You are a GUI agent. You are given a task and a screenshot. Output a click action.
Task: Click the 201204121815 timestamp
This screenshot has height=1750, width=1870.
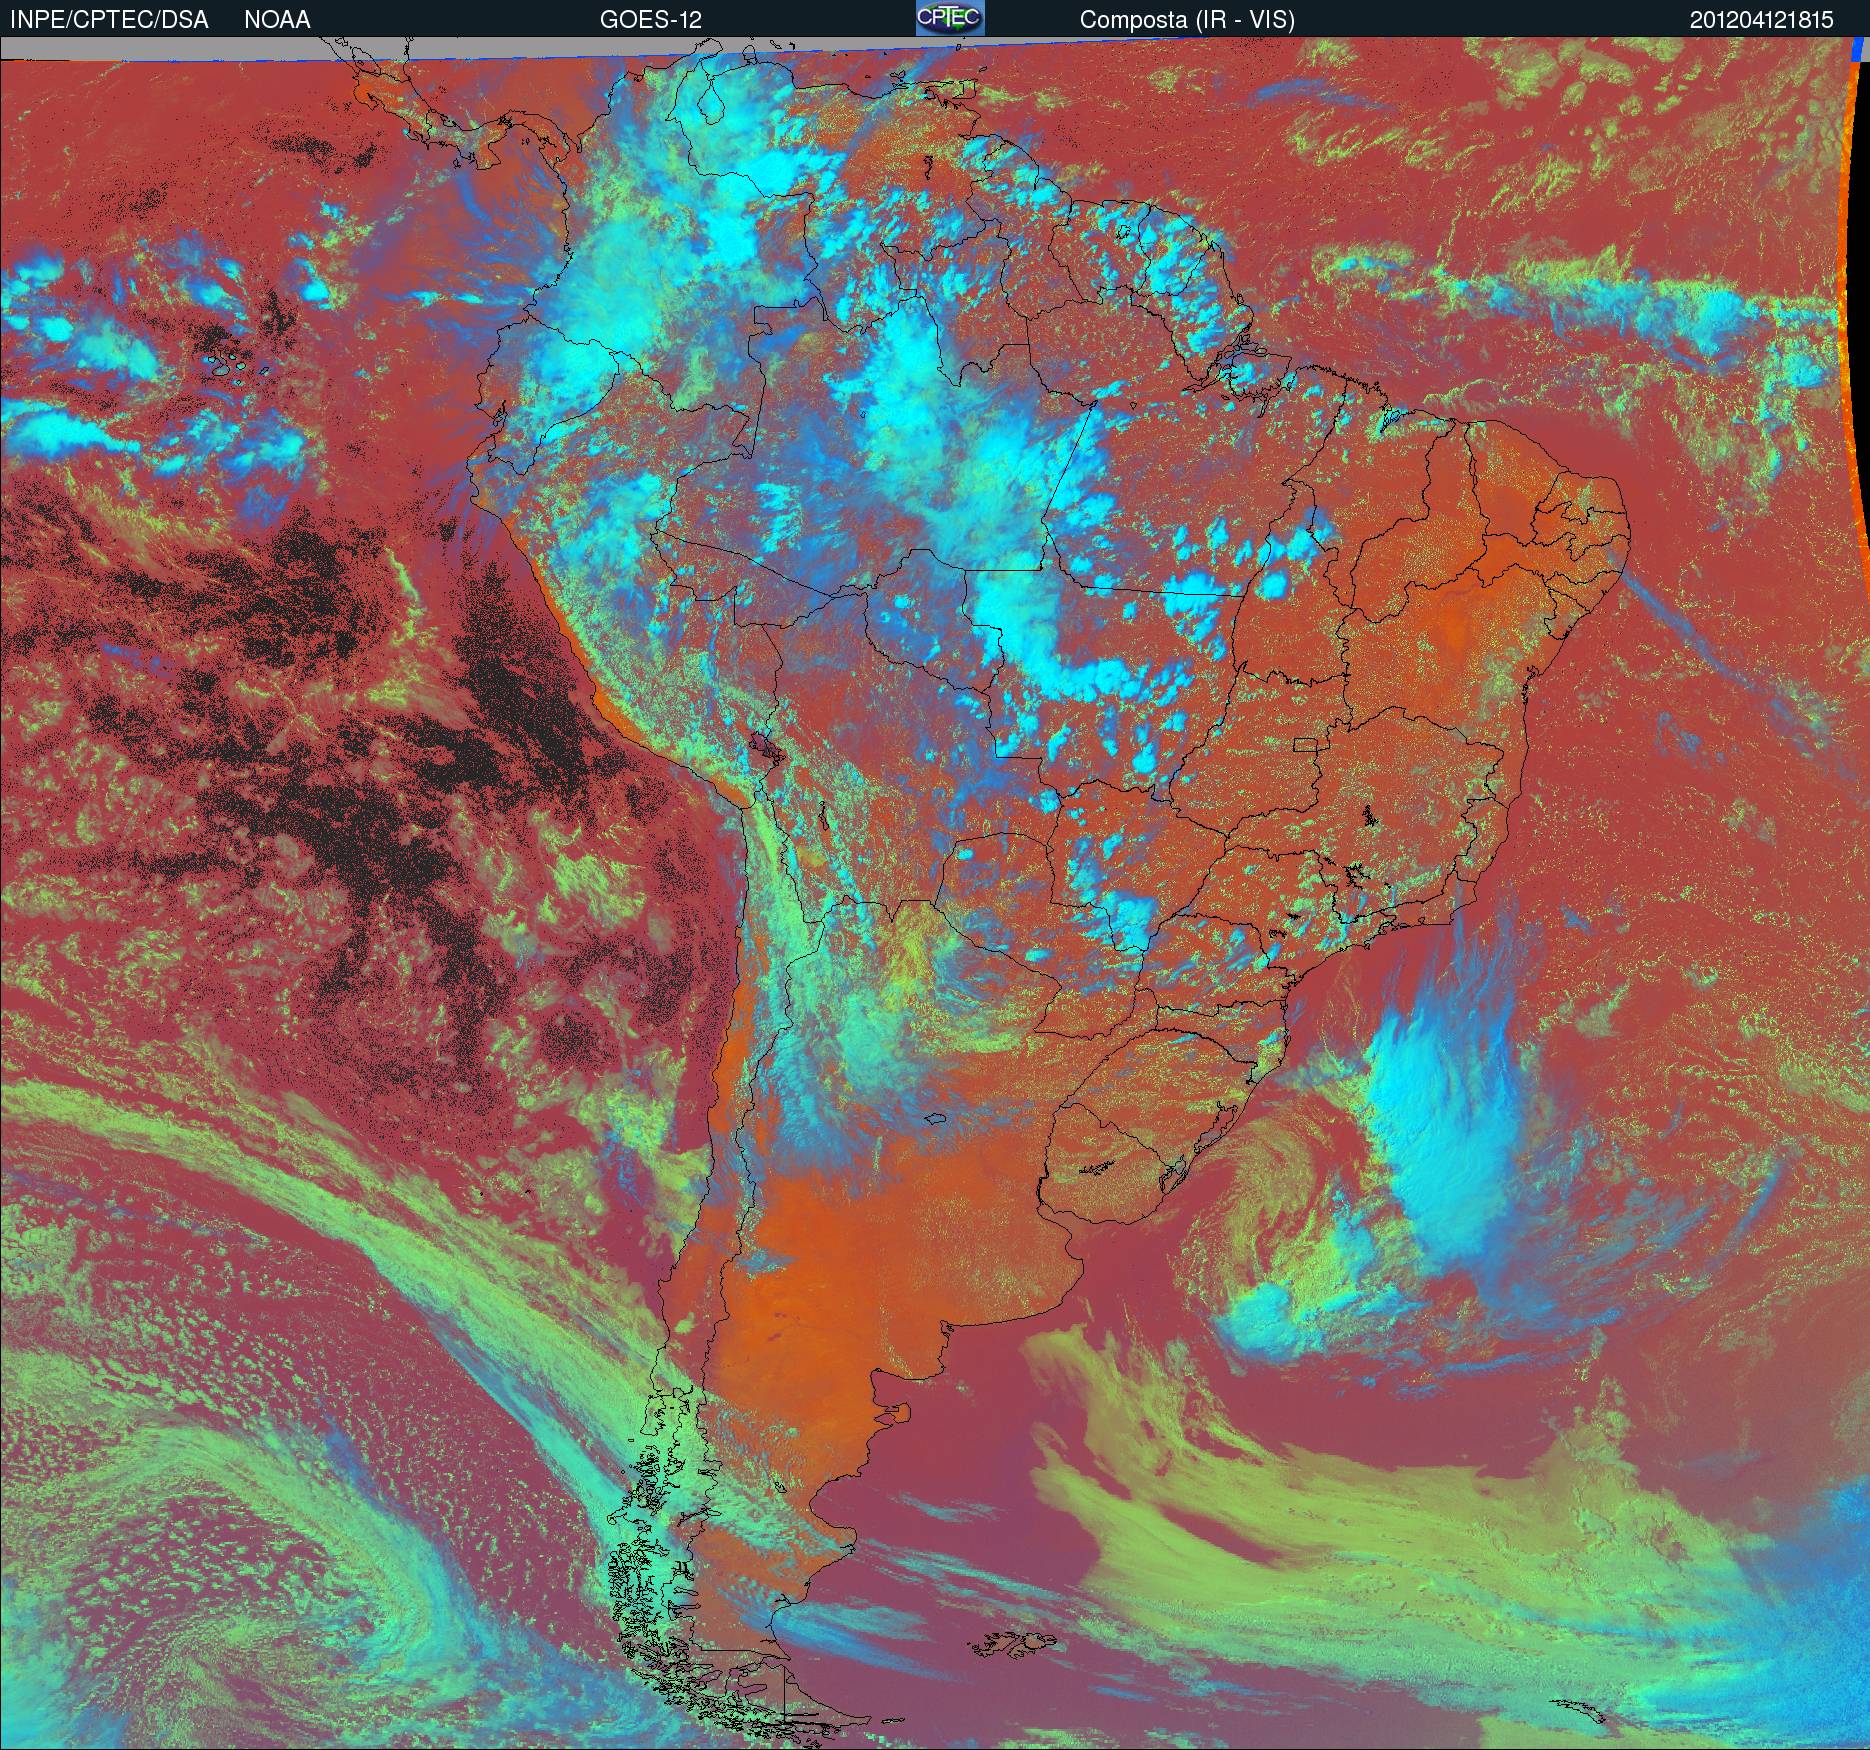point(1762,20)
